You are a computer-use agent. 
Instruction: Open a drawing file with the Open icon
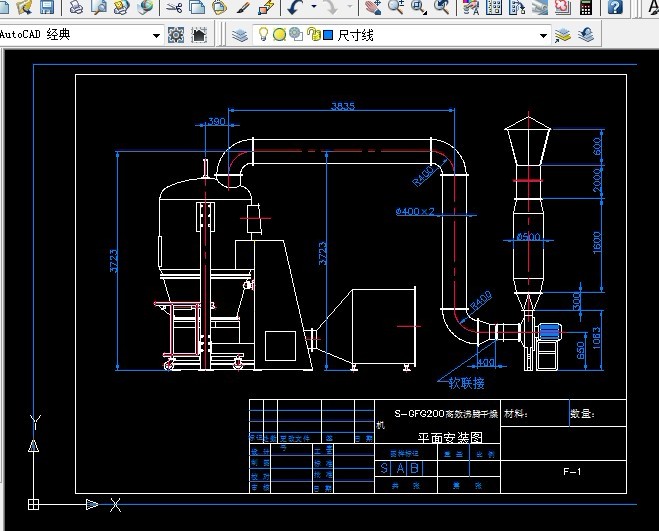[x=24, y=7]
